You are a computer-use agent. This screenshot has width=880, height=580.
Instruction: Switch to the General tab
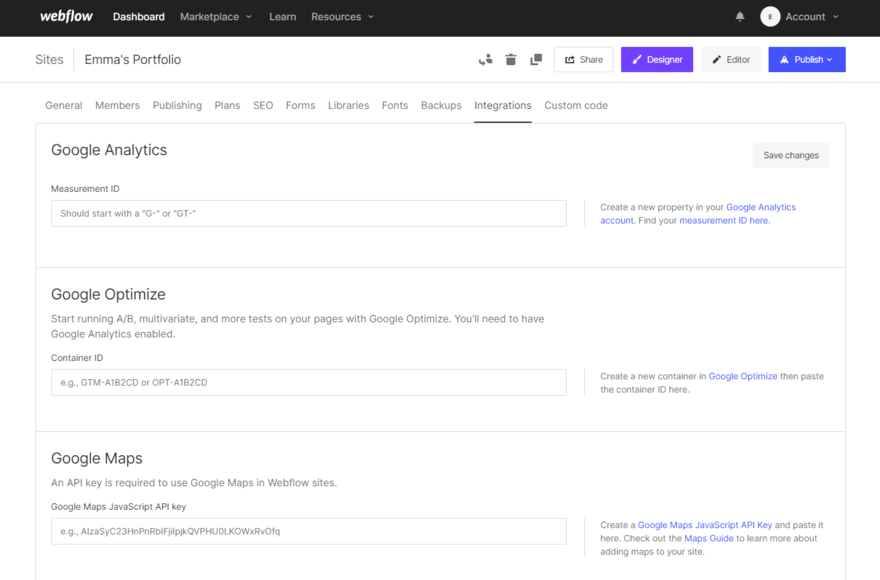pos(63,106)
